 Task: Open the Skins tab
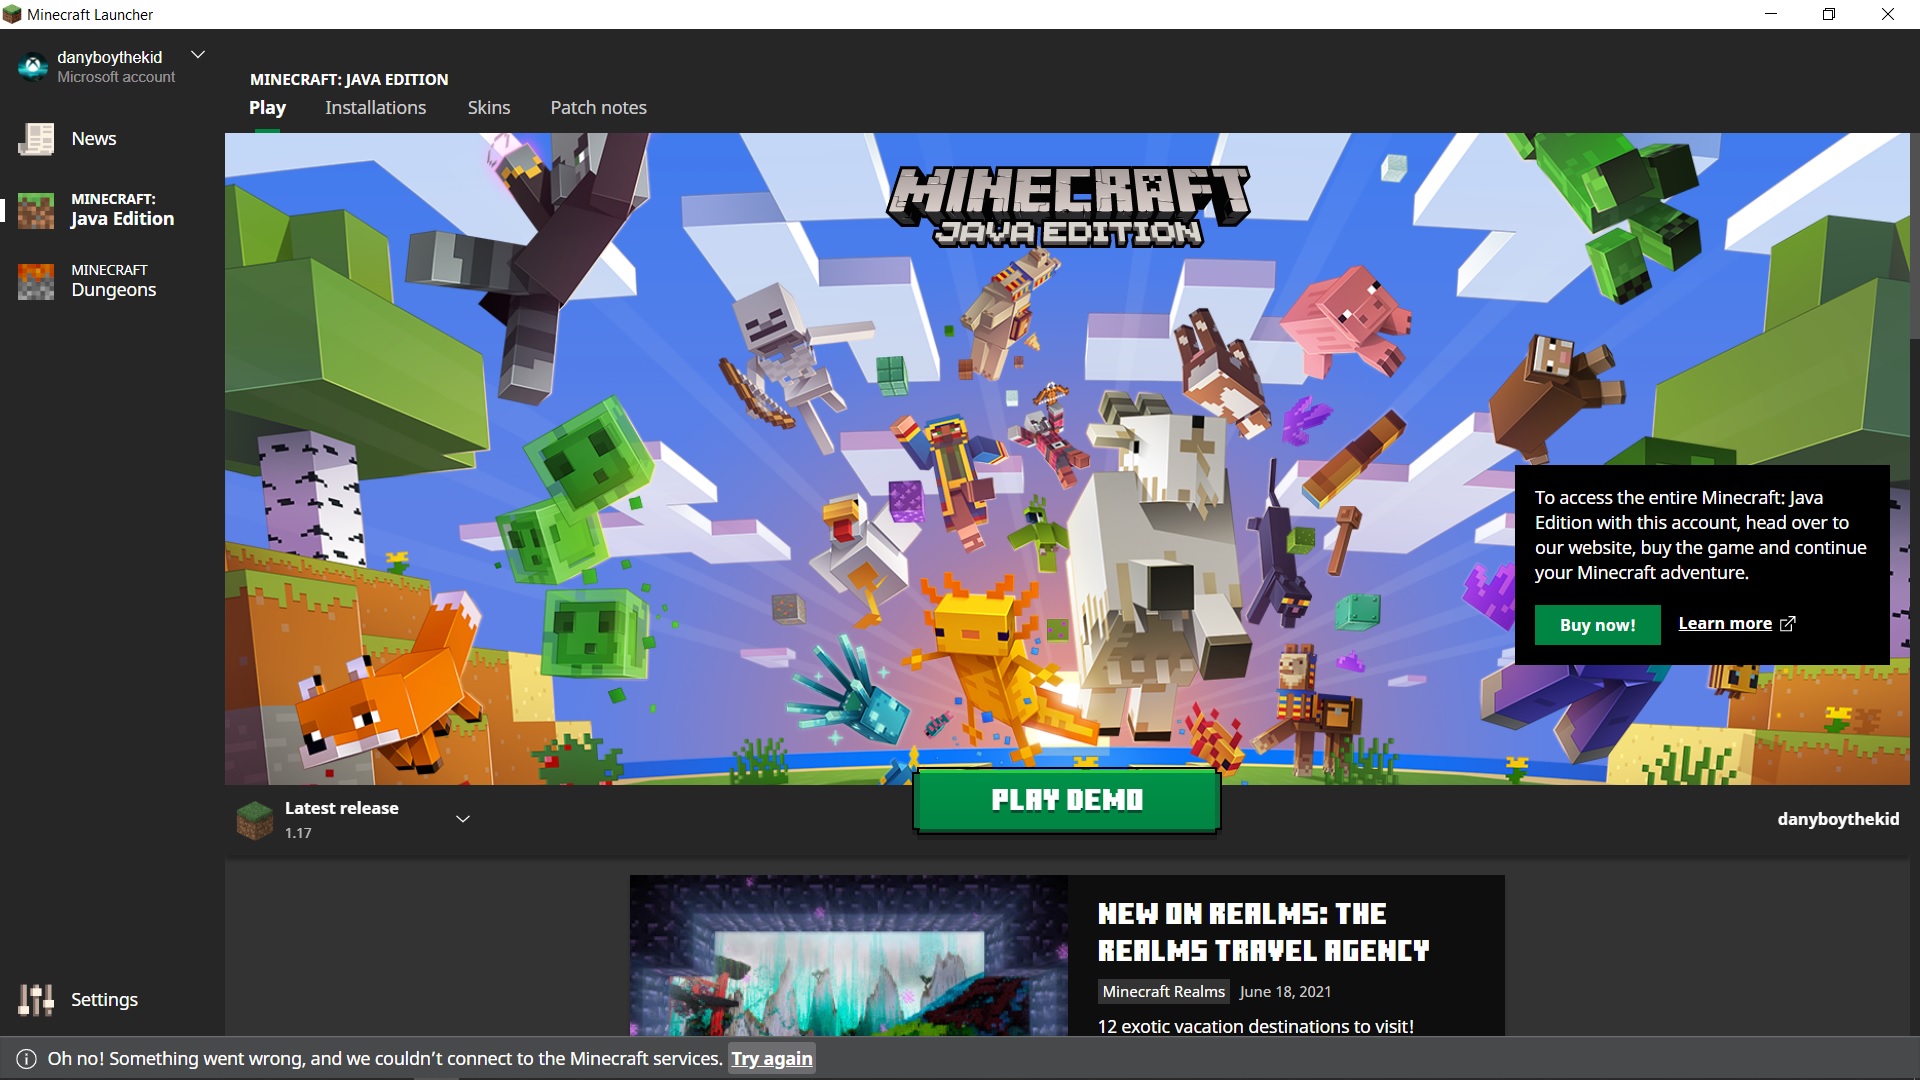click(488, 108)
